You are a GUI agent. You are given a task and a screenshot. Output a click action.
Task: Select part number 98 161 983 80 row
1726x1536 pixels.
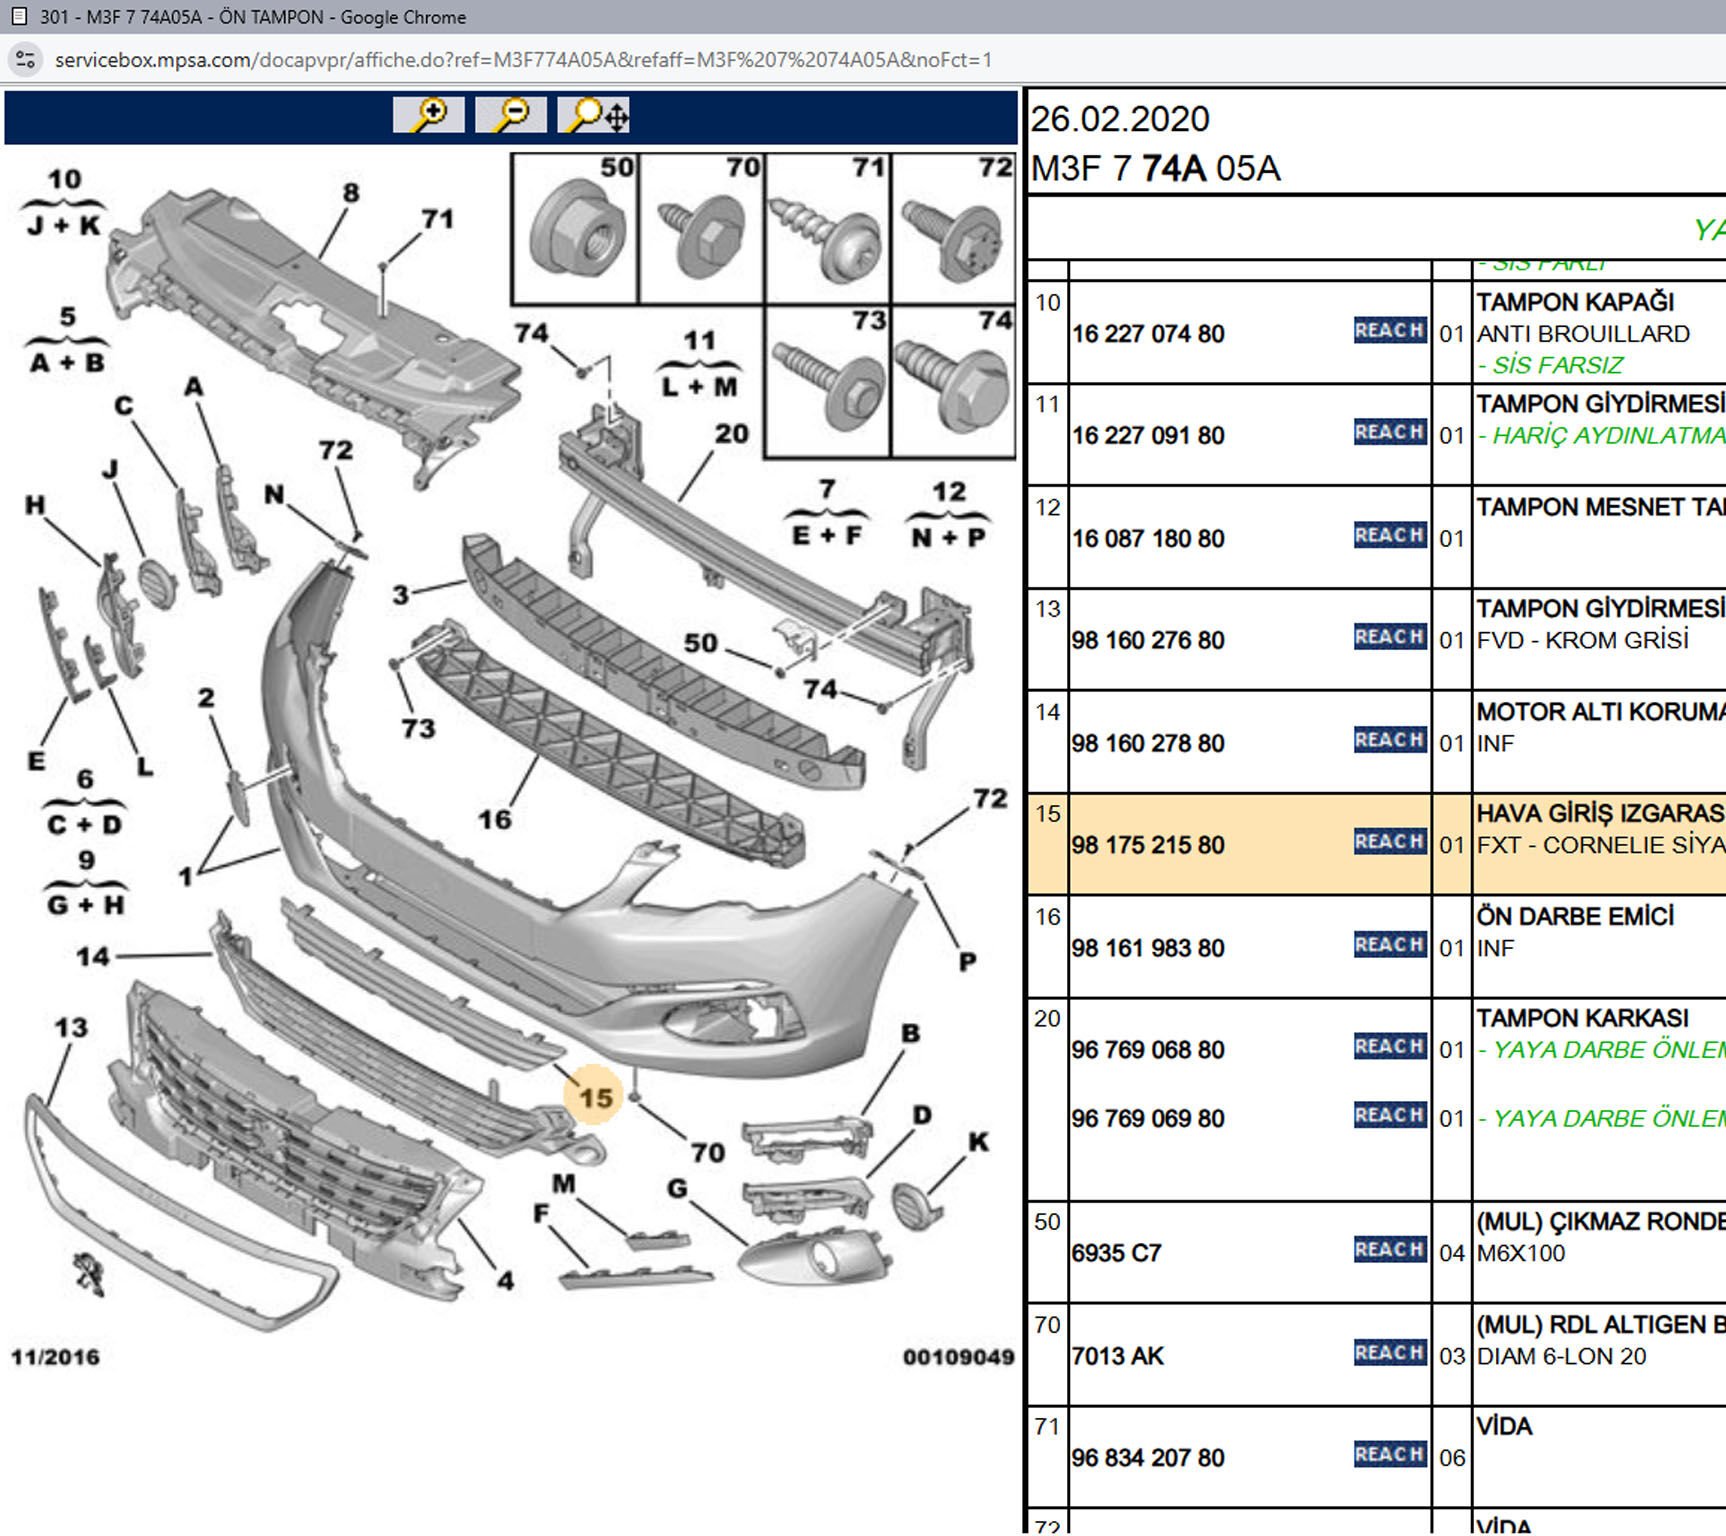click(1147, 948)
